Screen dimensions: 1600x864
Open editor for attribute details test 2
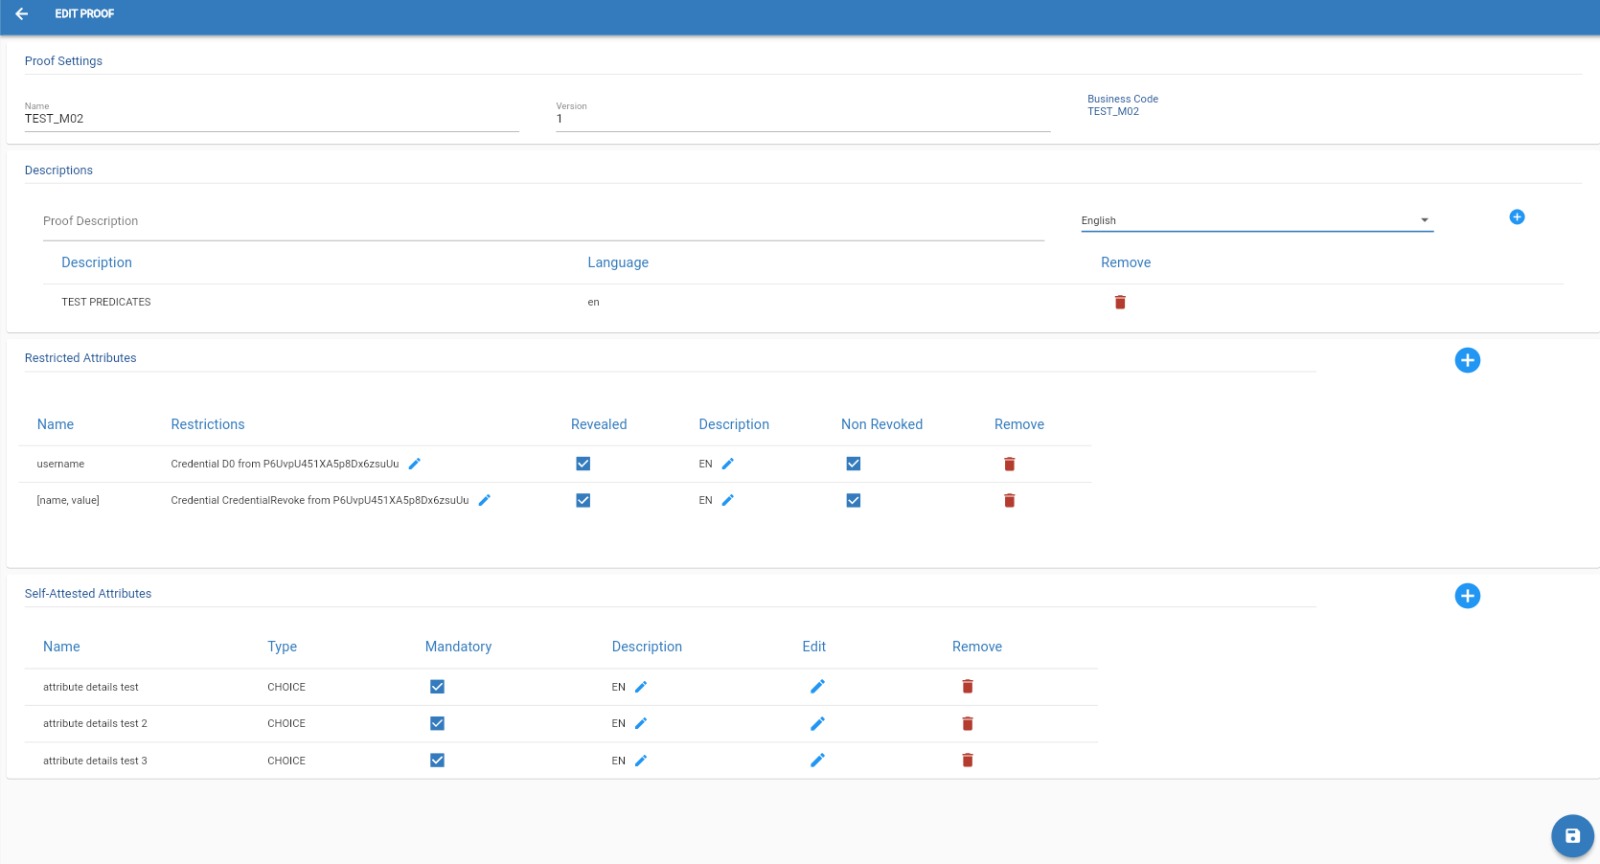coord(817,723)
